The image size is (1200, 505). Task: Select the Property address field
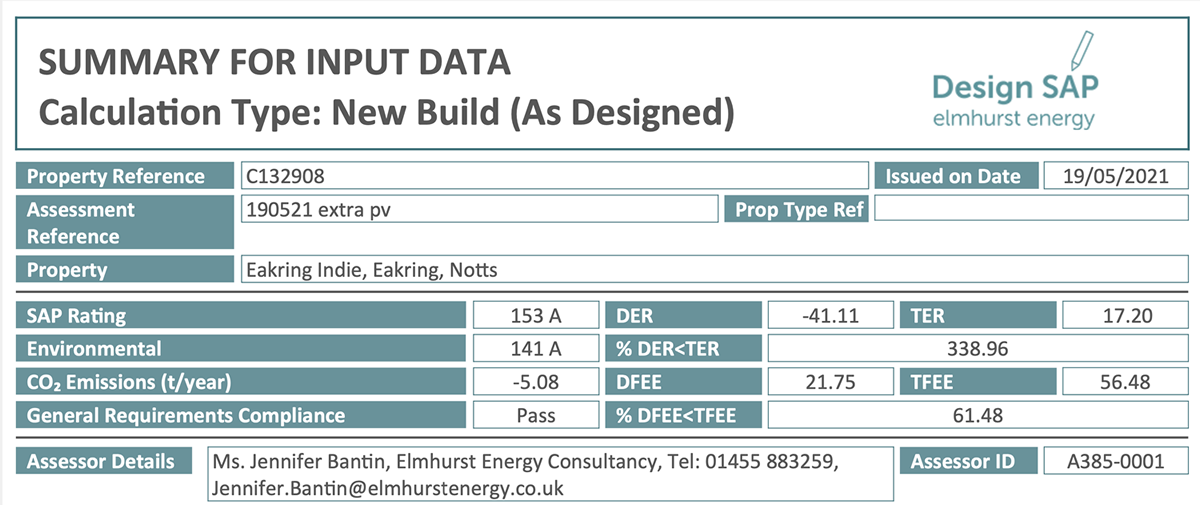[x=714, y=270]
